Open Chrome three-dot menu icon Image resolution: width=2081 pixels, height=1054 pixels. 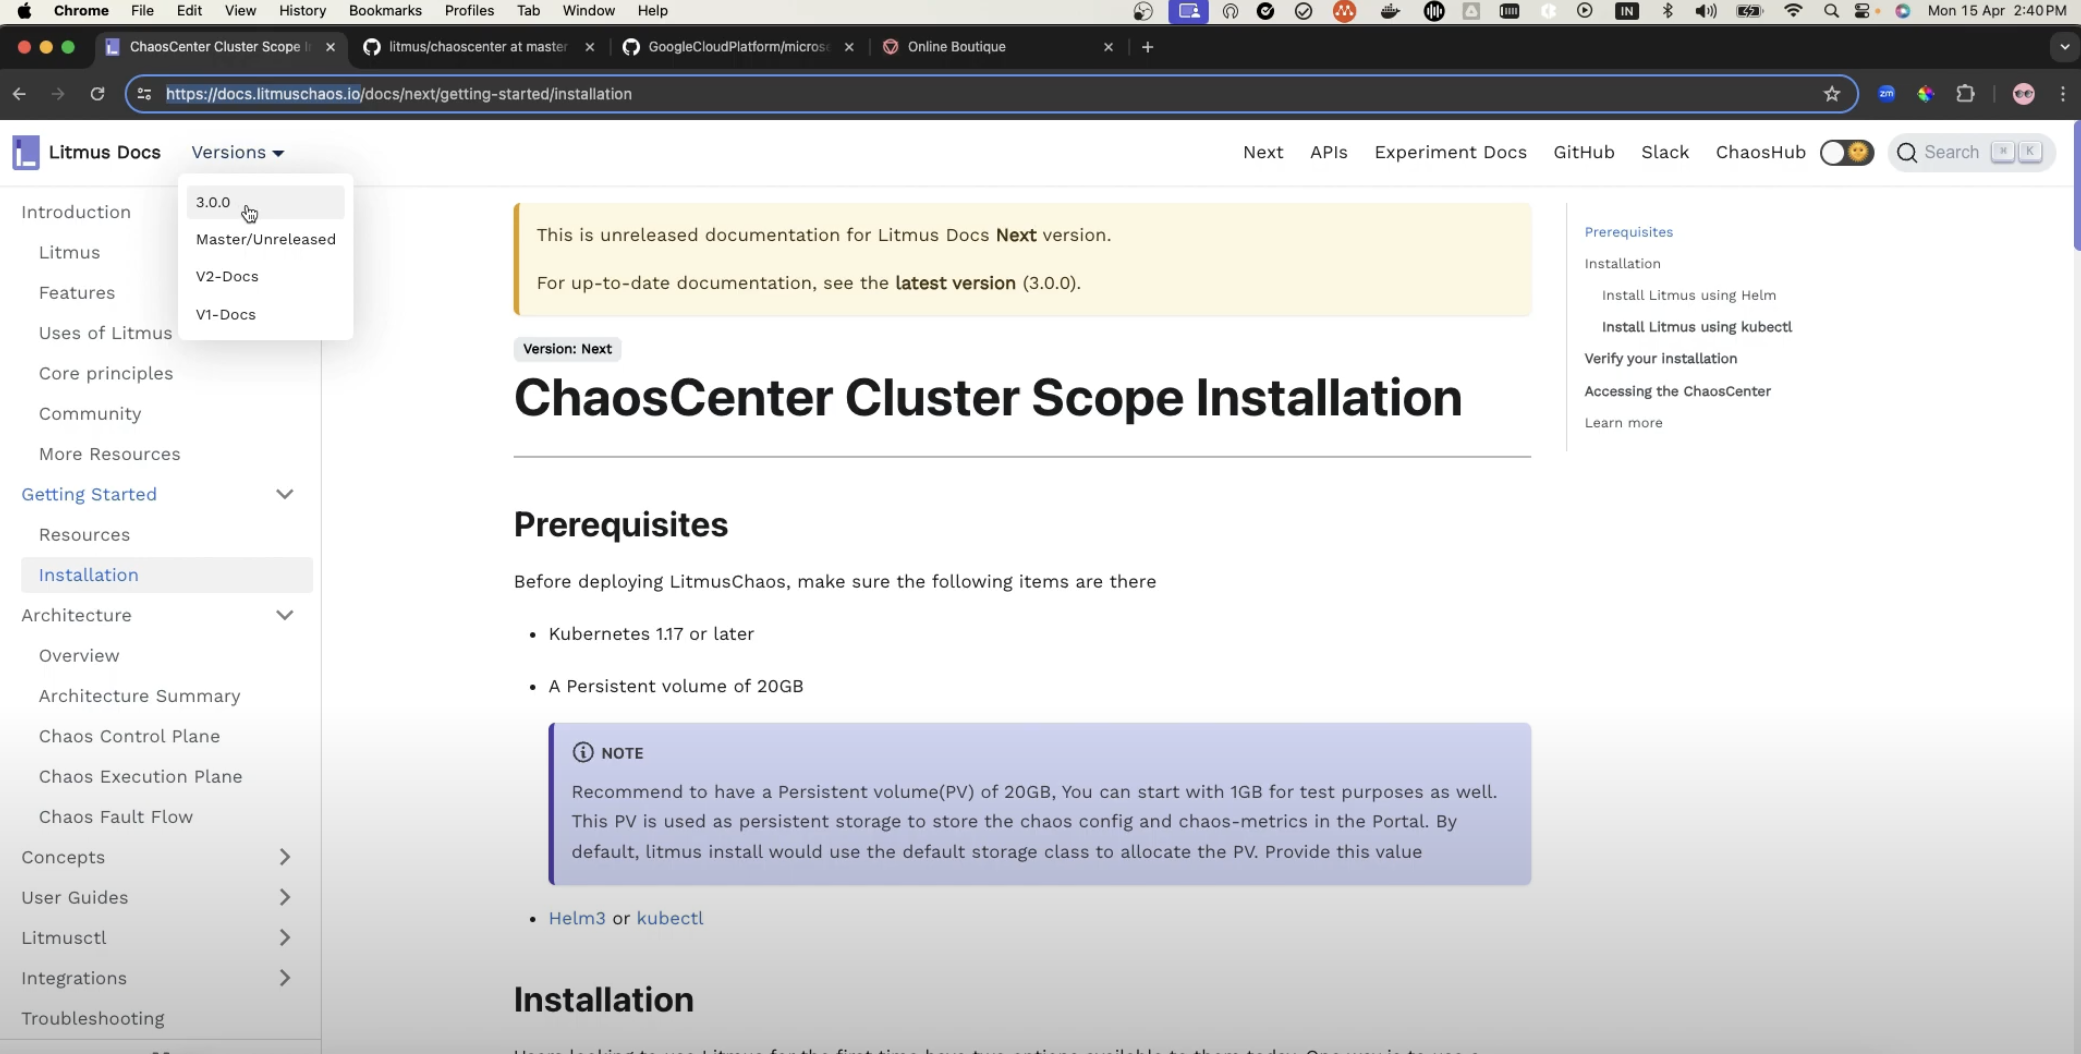(x=2063, y=94)
